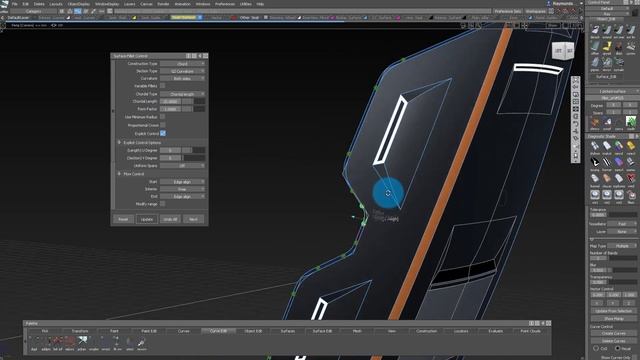The width and height of the screenshot is (640, 360).
Task: Enable the Variable Fillets checkbox
Action: click(162, 86)
